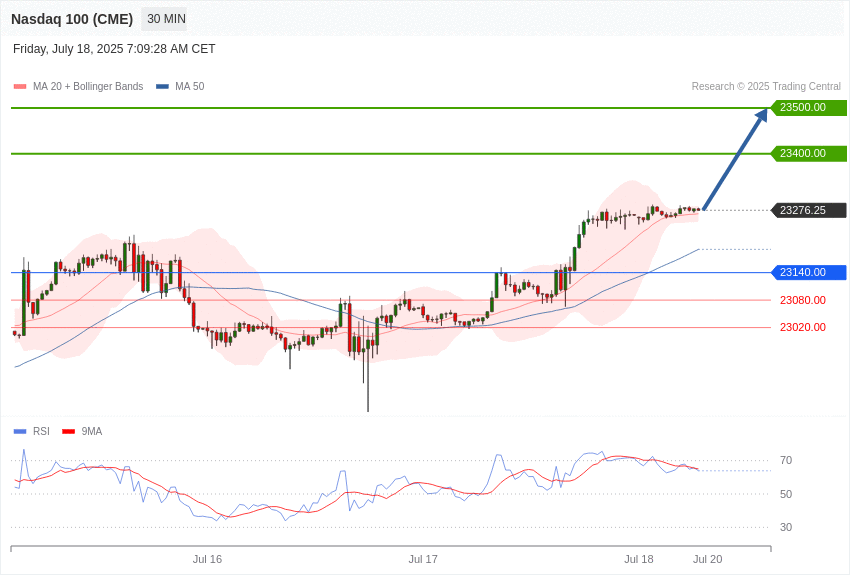This screenshot has width=850, height=576.
Task: Click the MA 20 + Bollinger Bands legend swatch
Action: tap(20, 87)
